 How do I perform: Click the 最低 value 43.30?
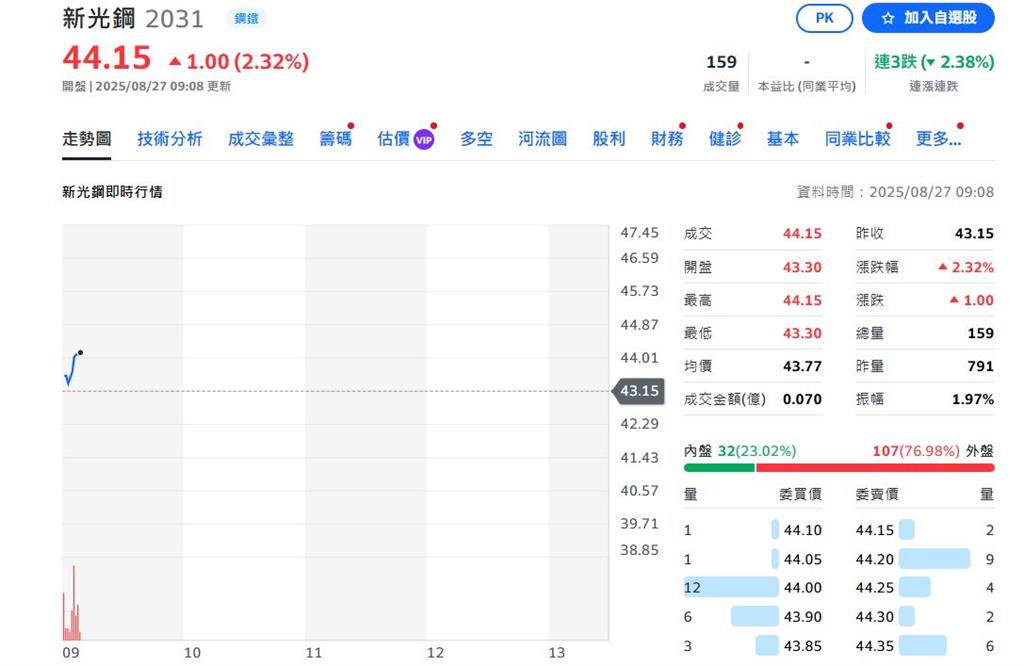tap(802, 334)
